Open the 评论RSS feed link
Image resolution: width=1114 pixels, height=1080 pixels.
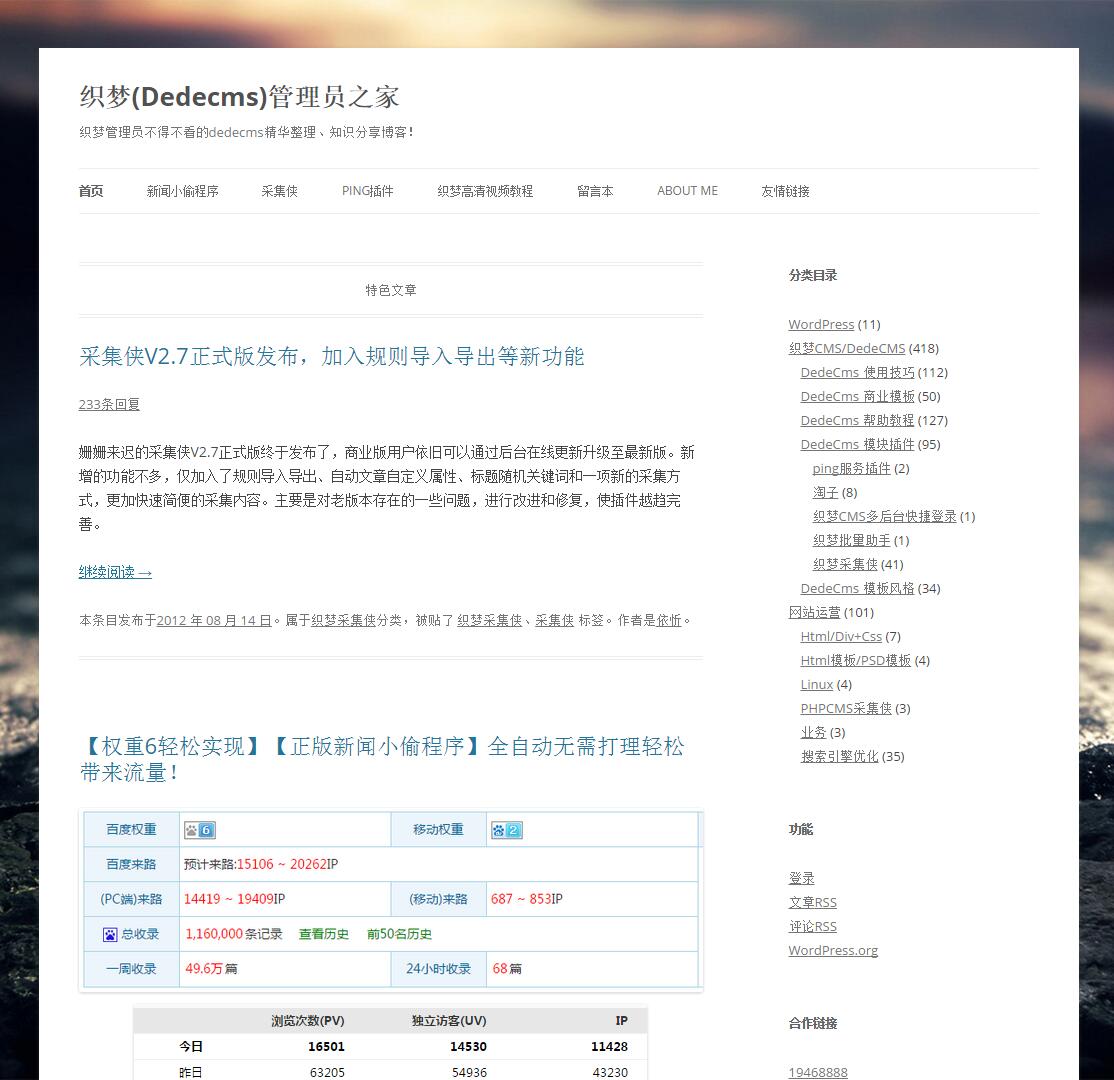click(x=813, y=927)
